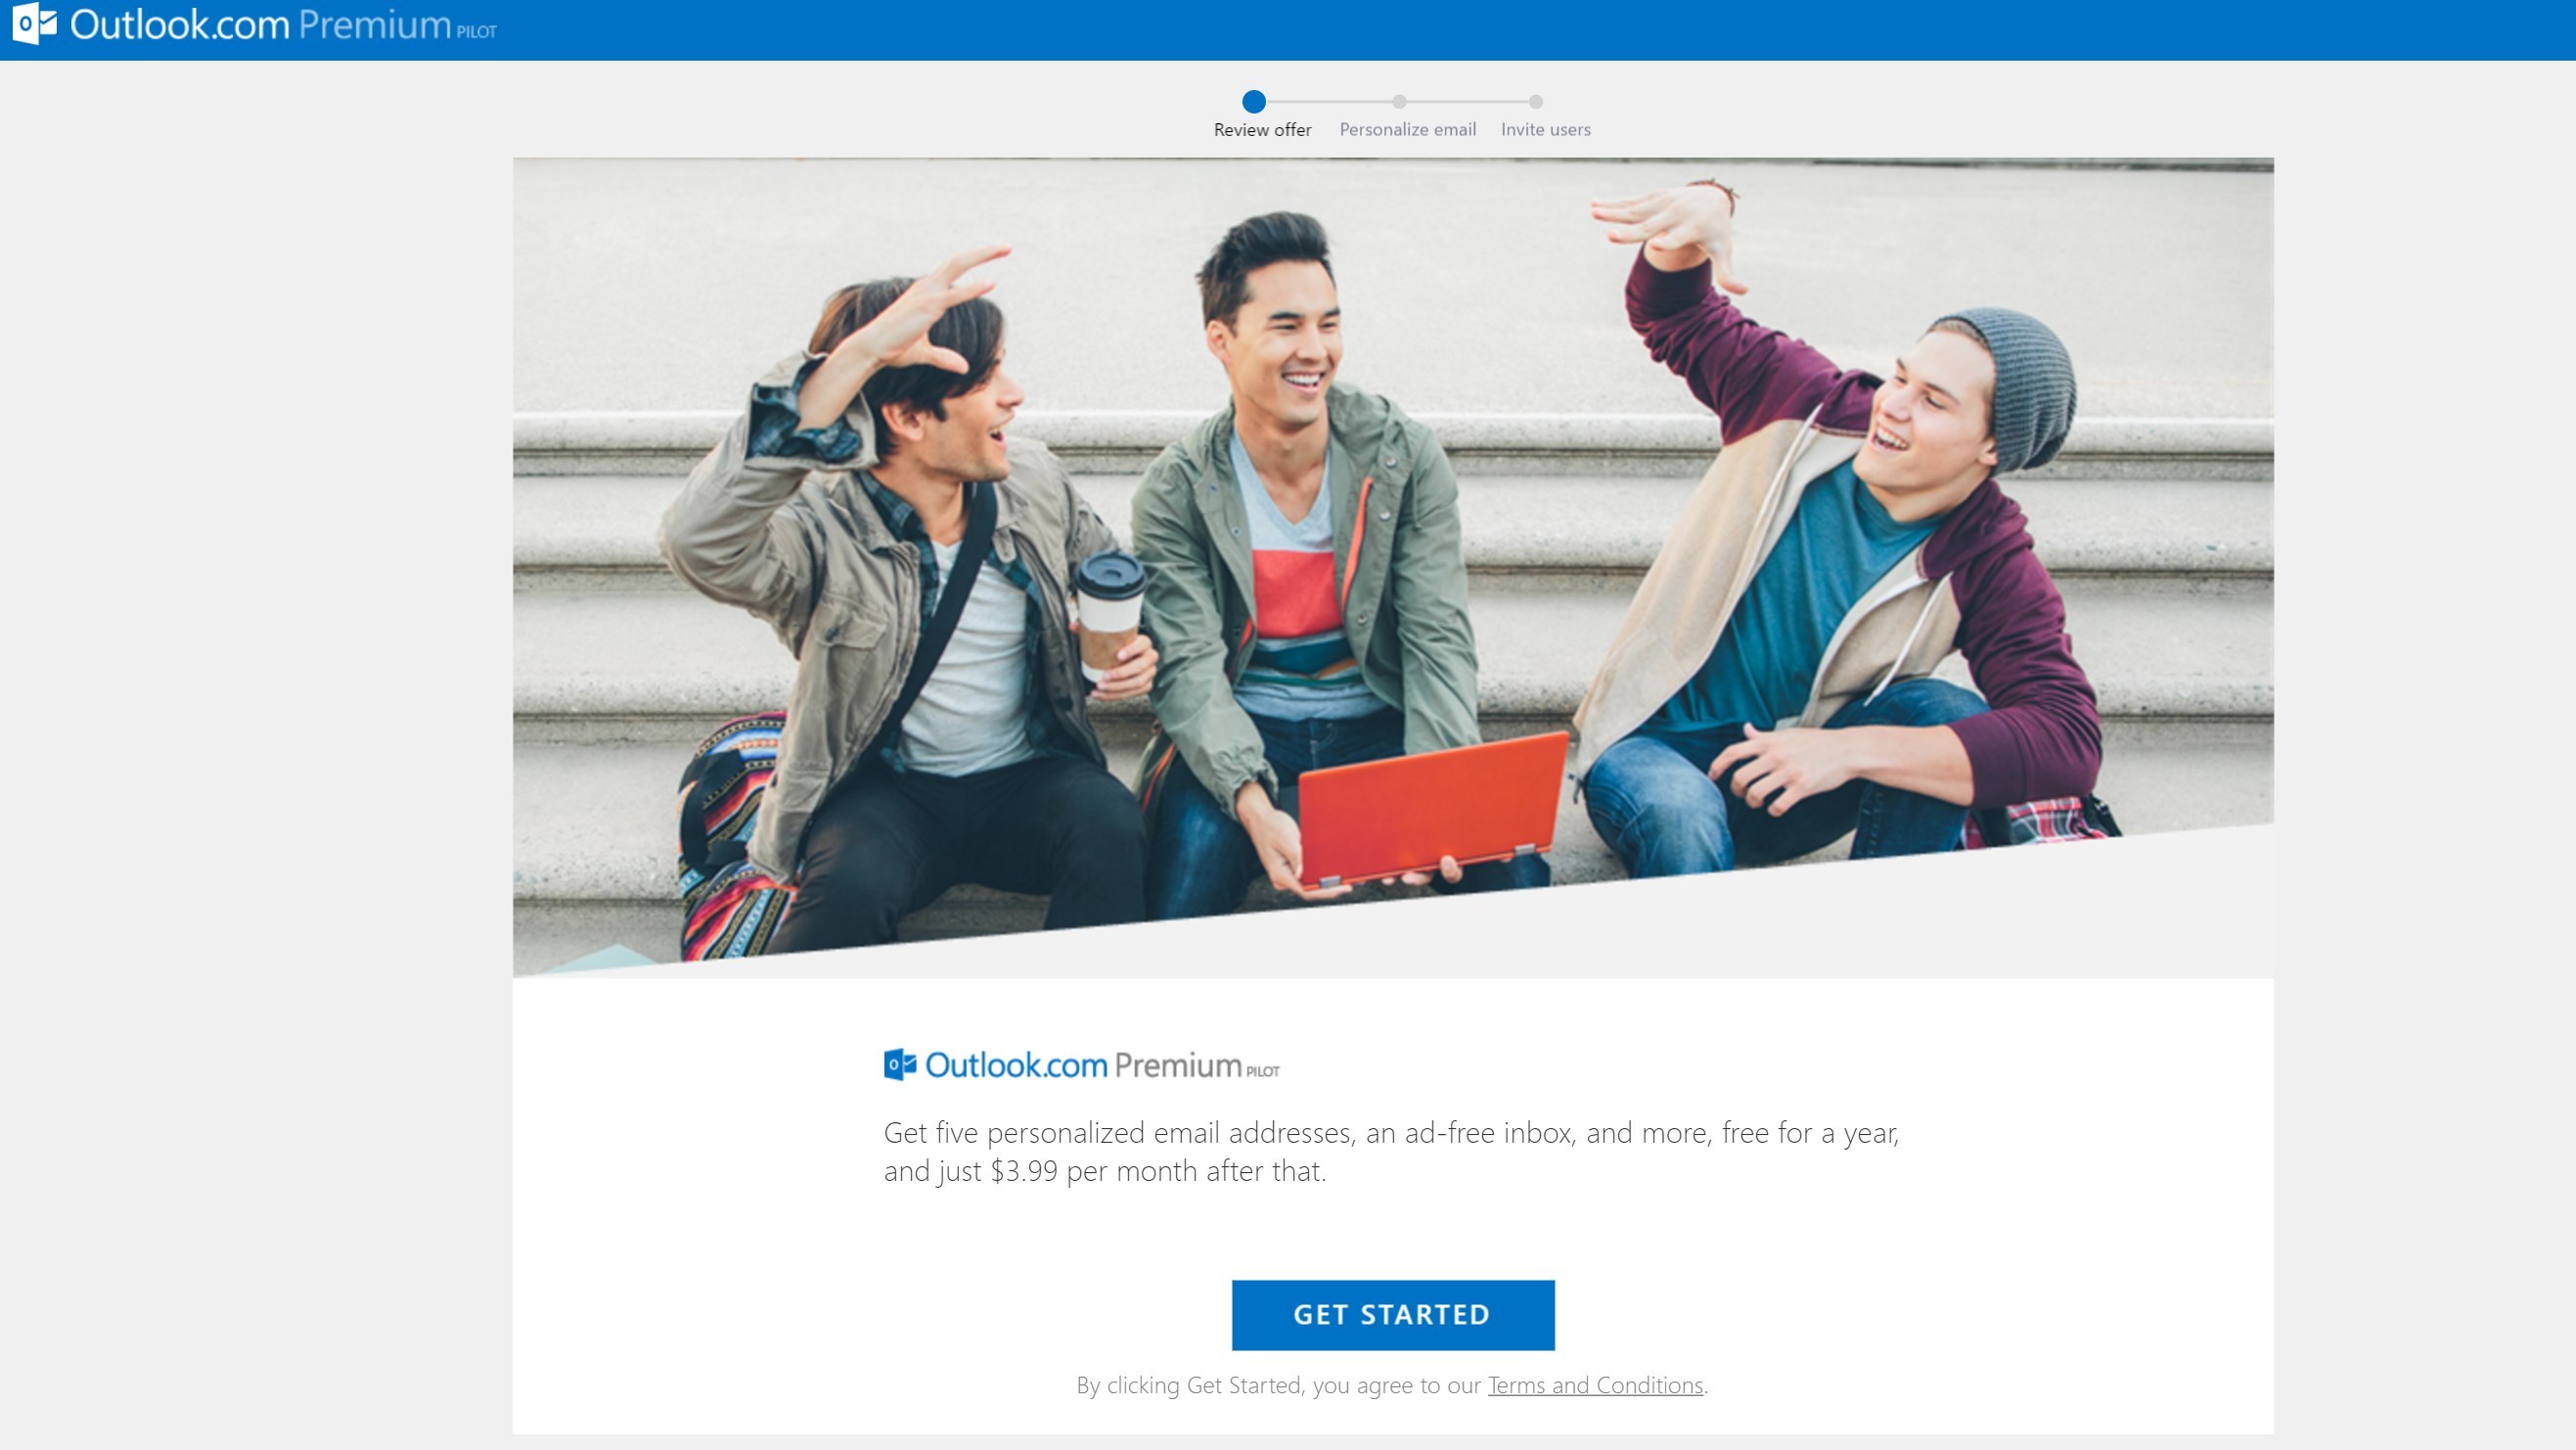Click the blue Review offer step circle
Viewport: 2576px width, 1450px height.
click(x=1254, y=101)
